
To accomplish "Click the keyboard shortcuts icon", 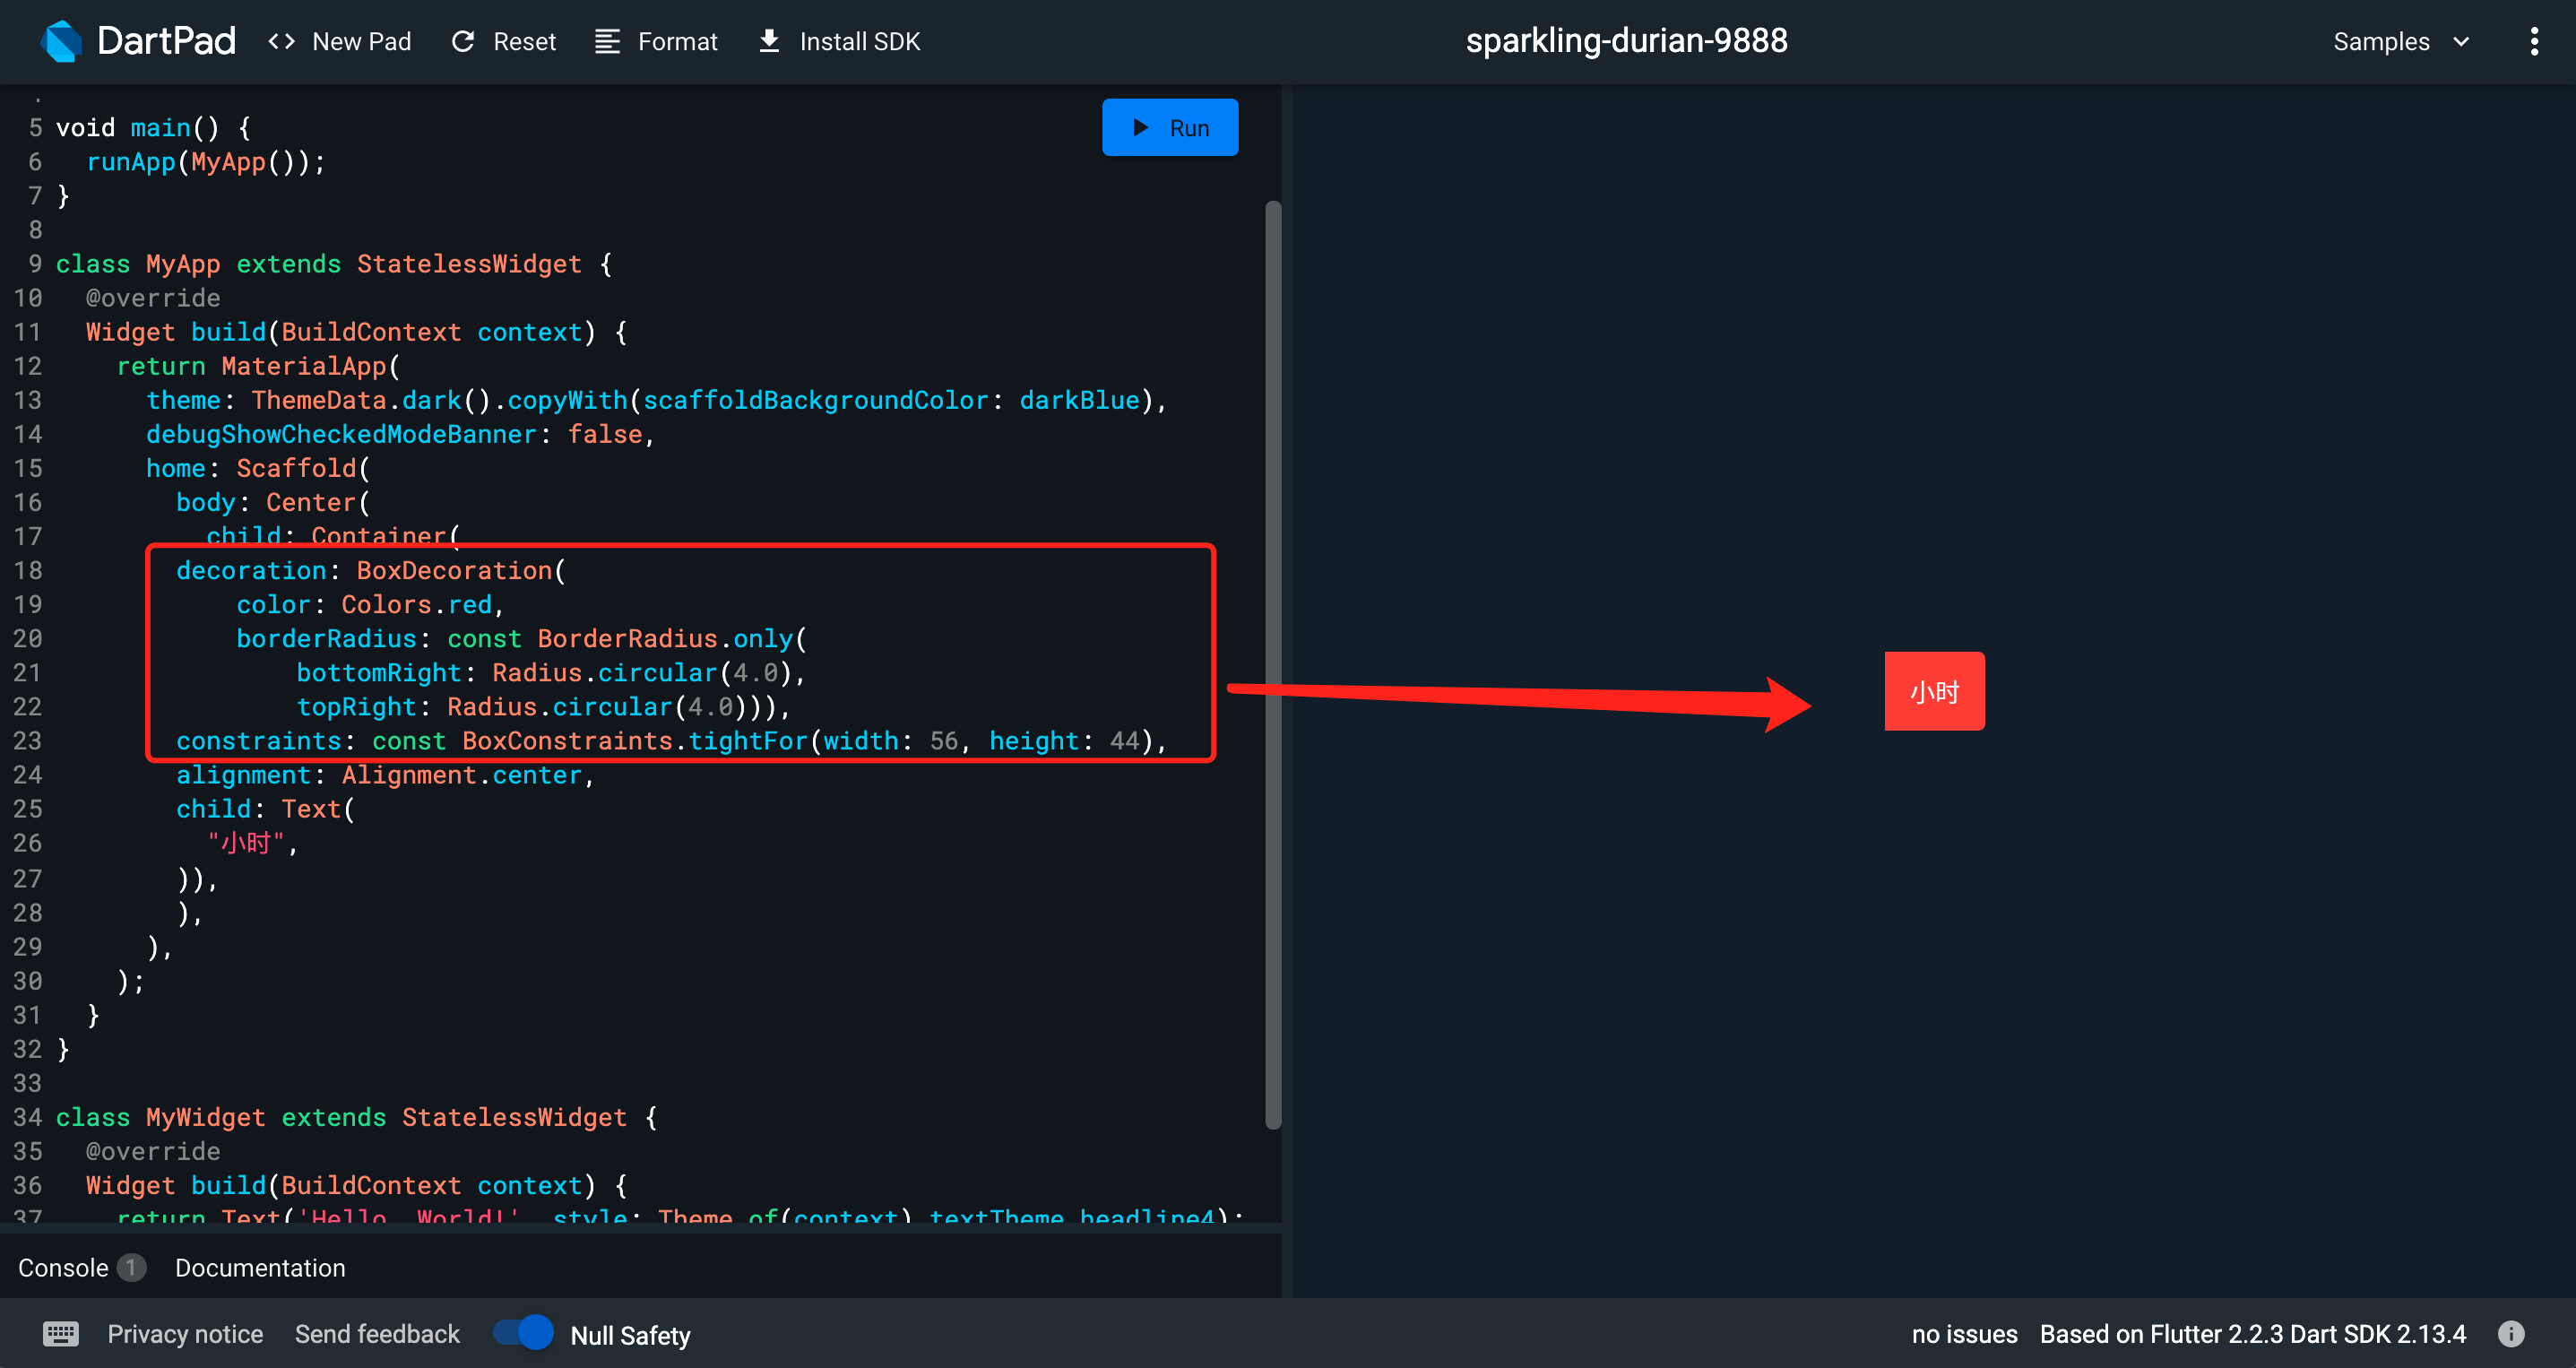I will pos(61,1333).
